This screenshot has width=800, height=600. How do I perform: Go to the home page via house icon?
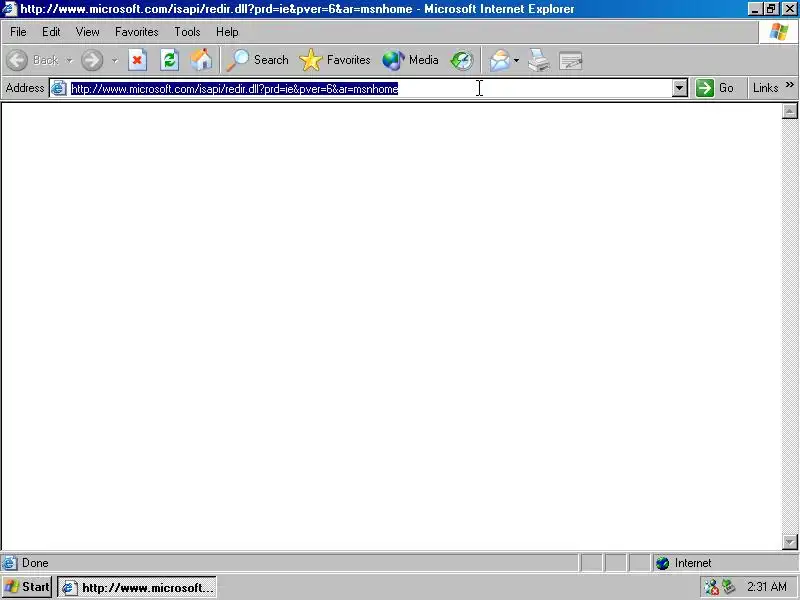pos(201,60)
